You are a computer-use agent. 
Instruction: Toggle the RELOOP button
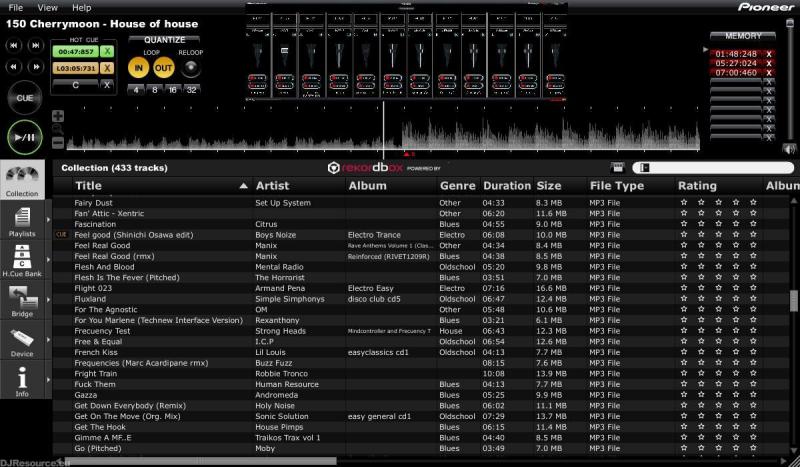[x=189, y=68]
